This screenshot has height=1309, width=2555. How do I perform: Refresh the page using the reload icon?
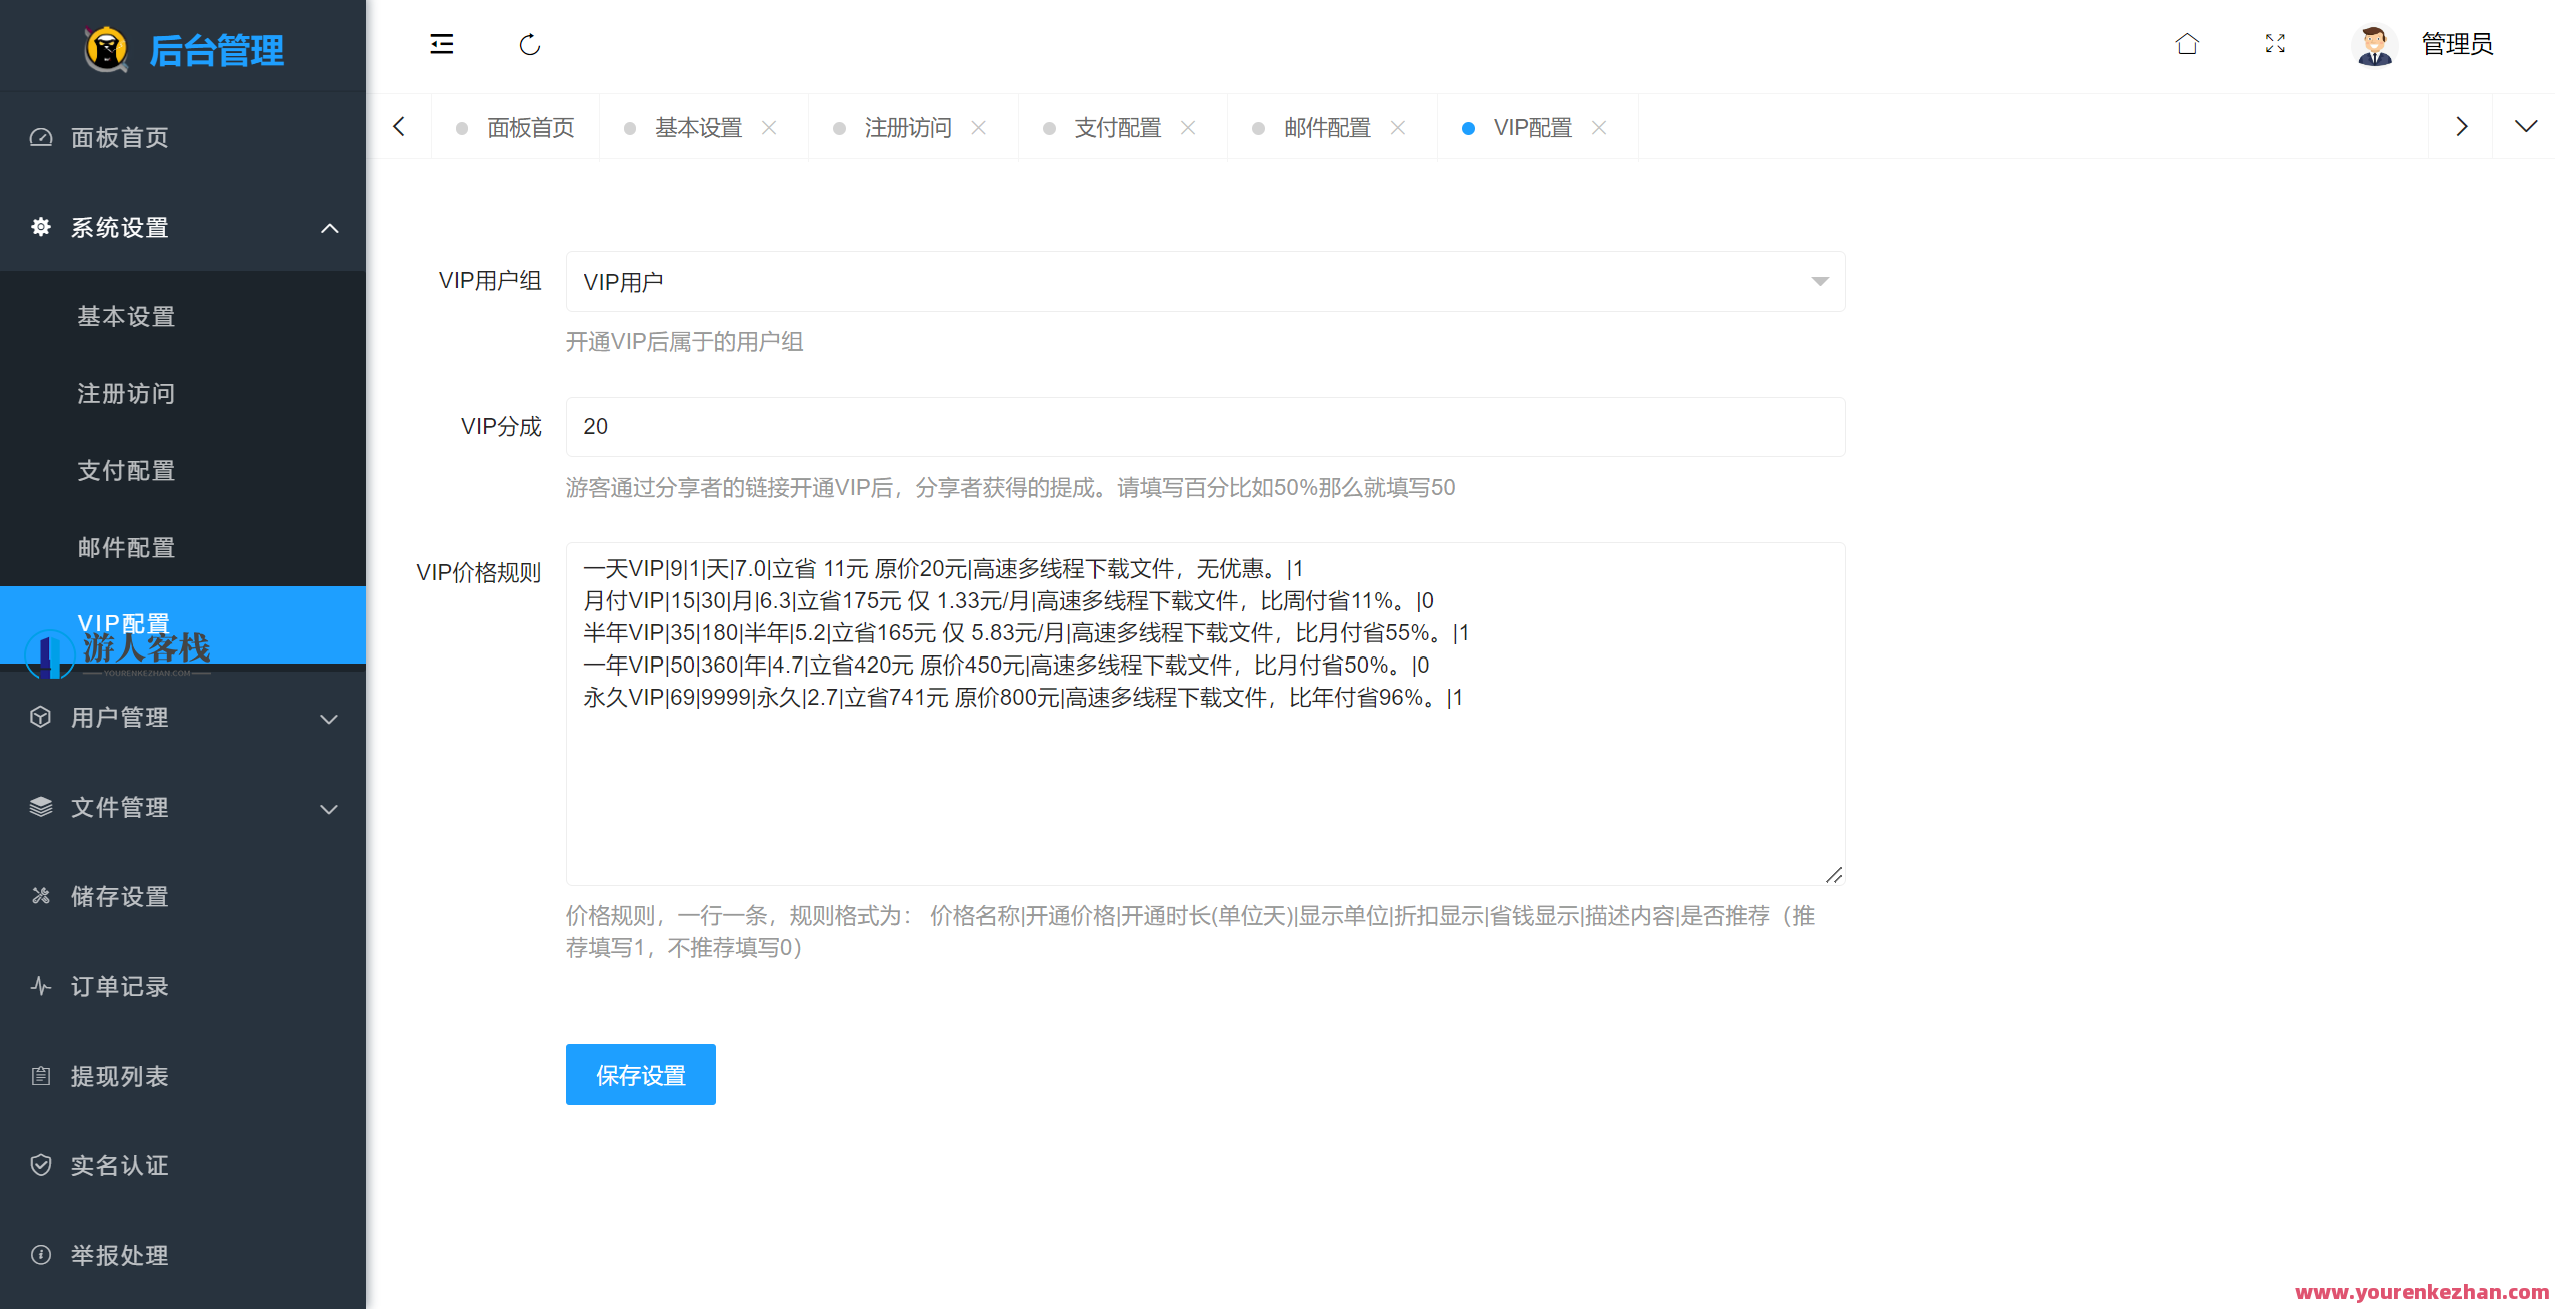point(529,44)
